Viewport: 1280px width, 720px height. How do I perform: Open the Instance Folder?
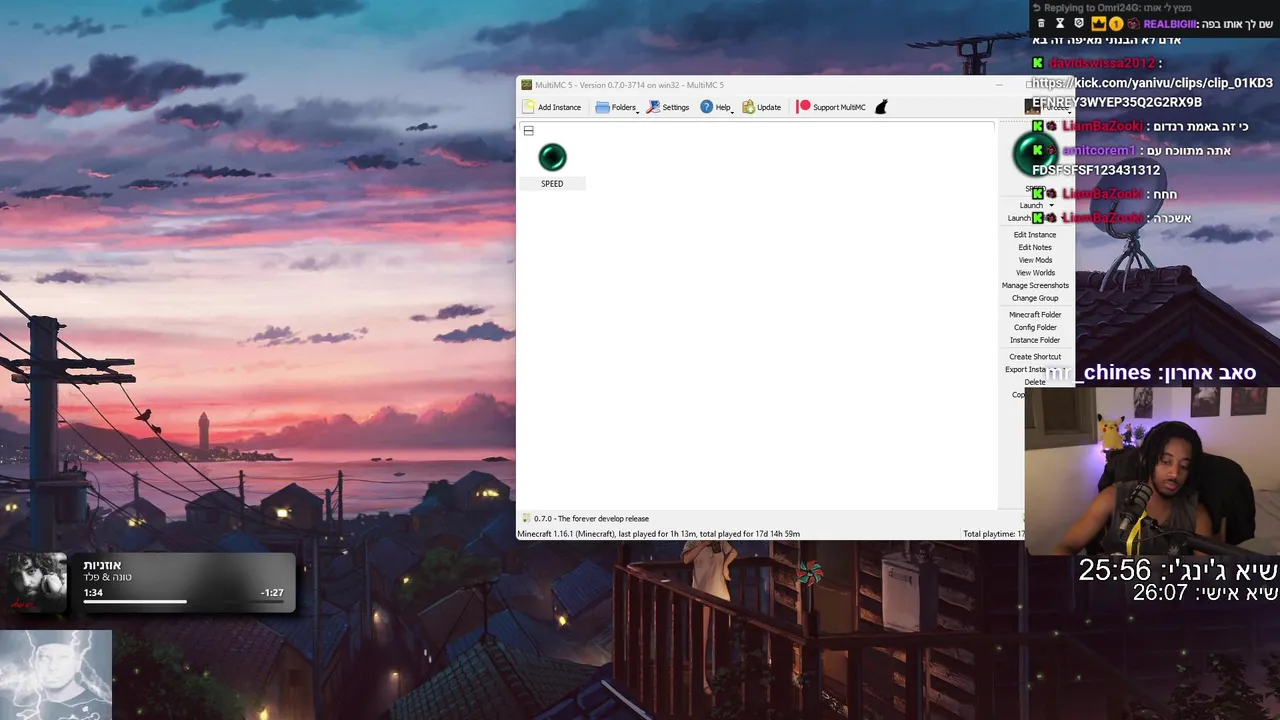[x=1035, y=340]
